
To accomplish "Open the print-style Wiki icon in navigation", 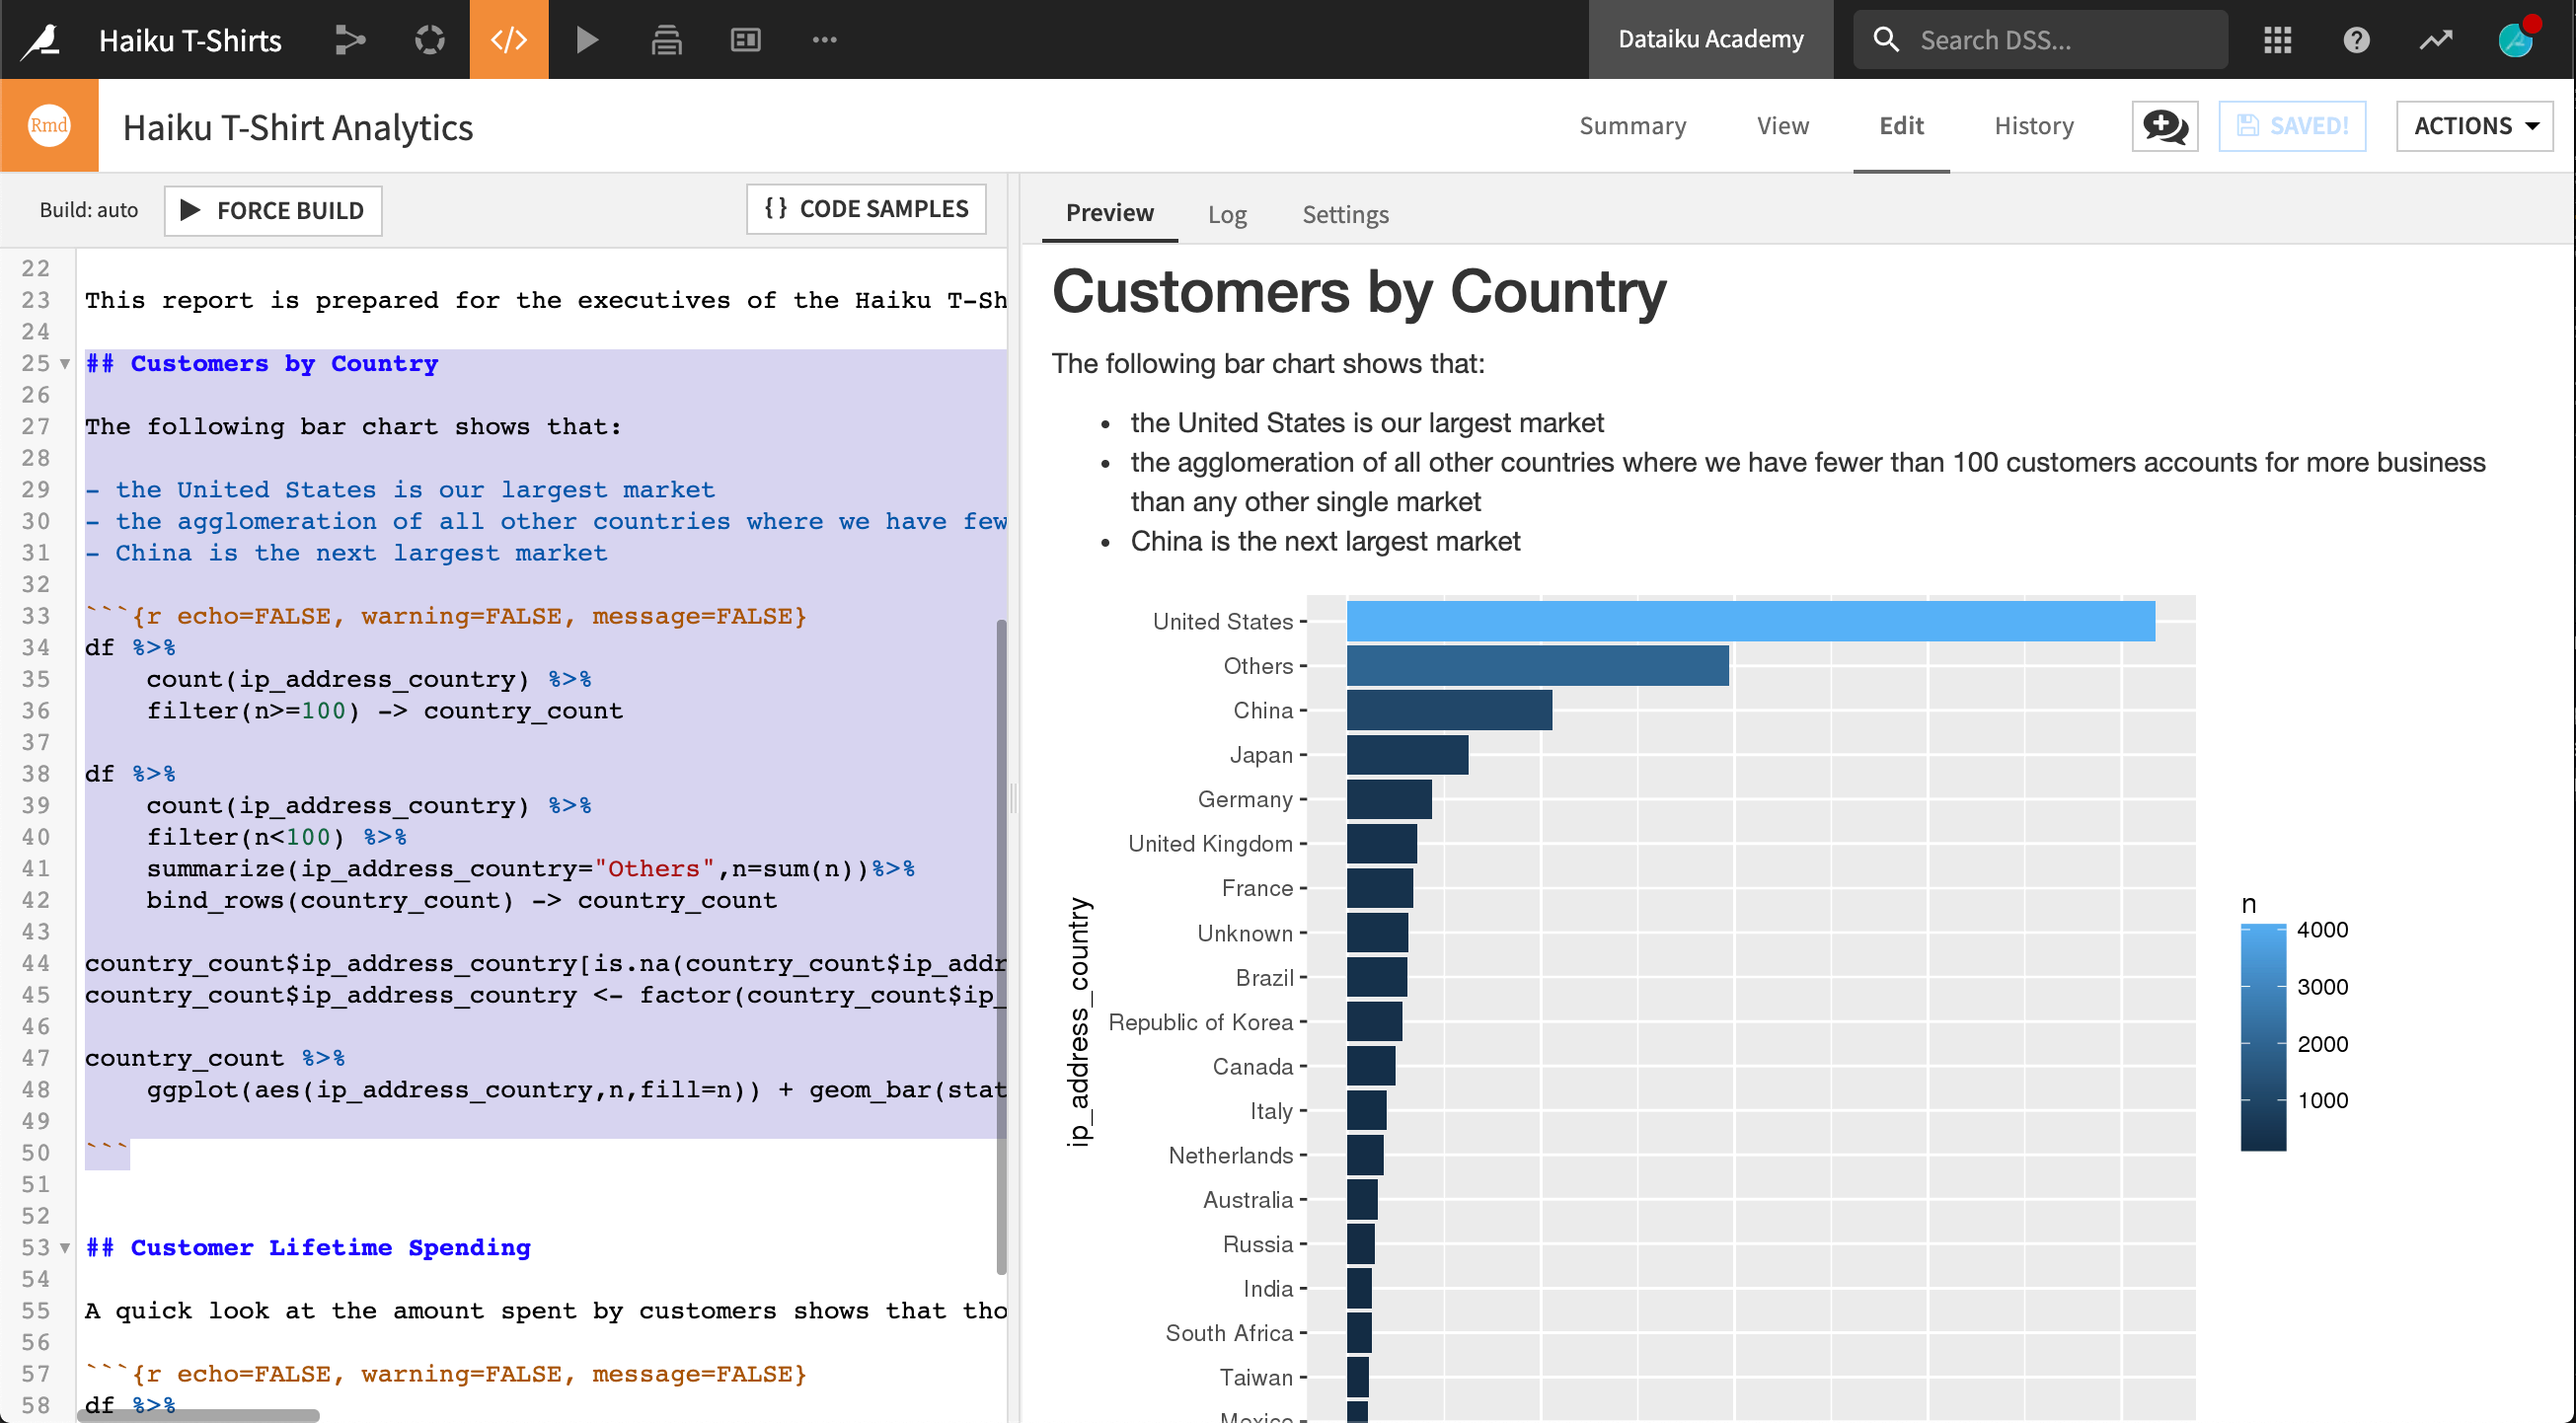I will coord(667,40).
